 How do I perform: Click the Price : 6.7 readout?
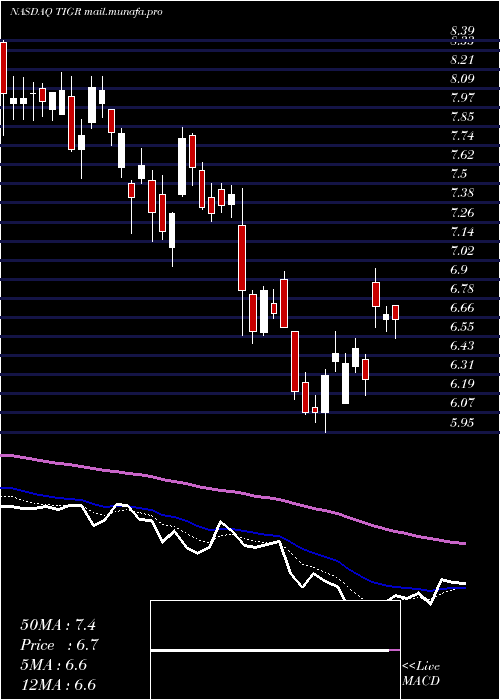[x=59, y=645]
